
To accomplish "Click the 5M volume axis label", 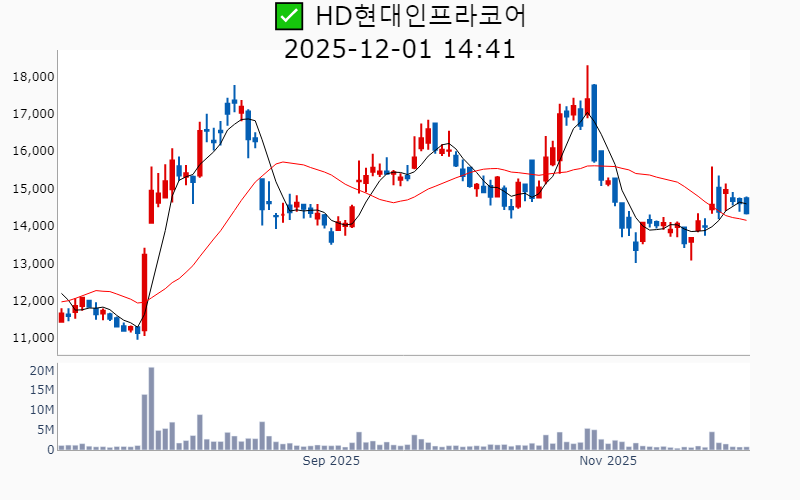I will point(45,430).
